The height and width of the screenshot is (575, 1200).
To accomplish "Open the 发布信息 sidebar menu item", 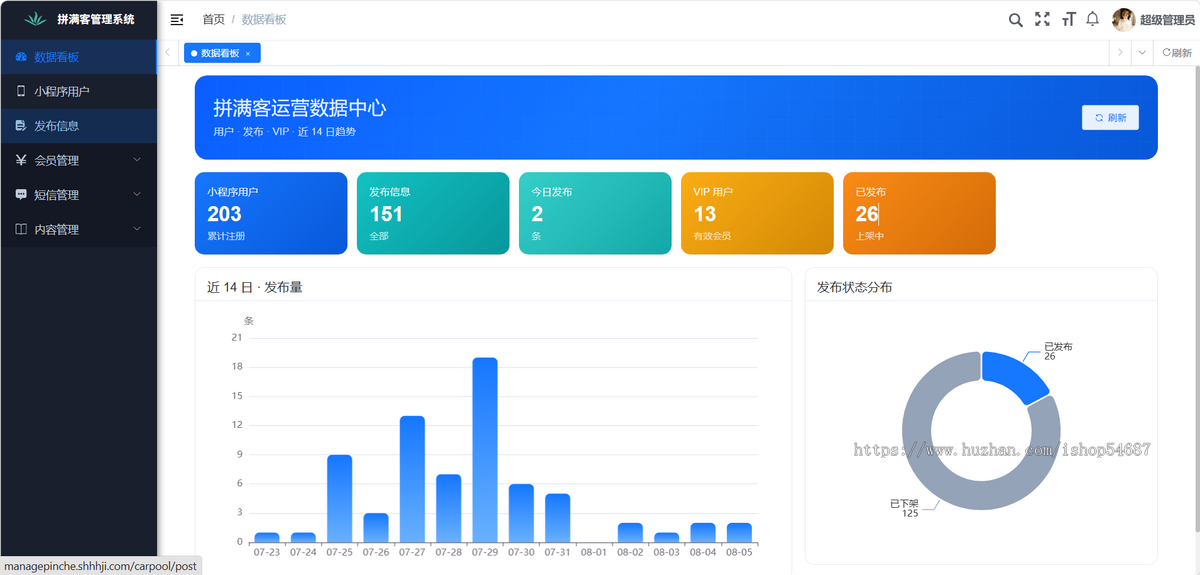I will [78, 126].
